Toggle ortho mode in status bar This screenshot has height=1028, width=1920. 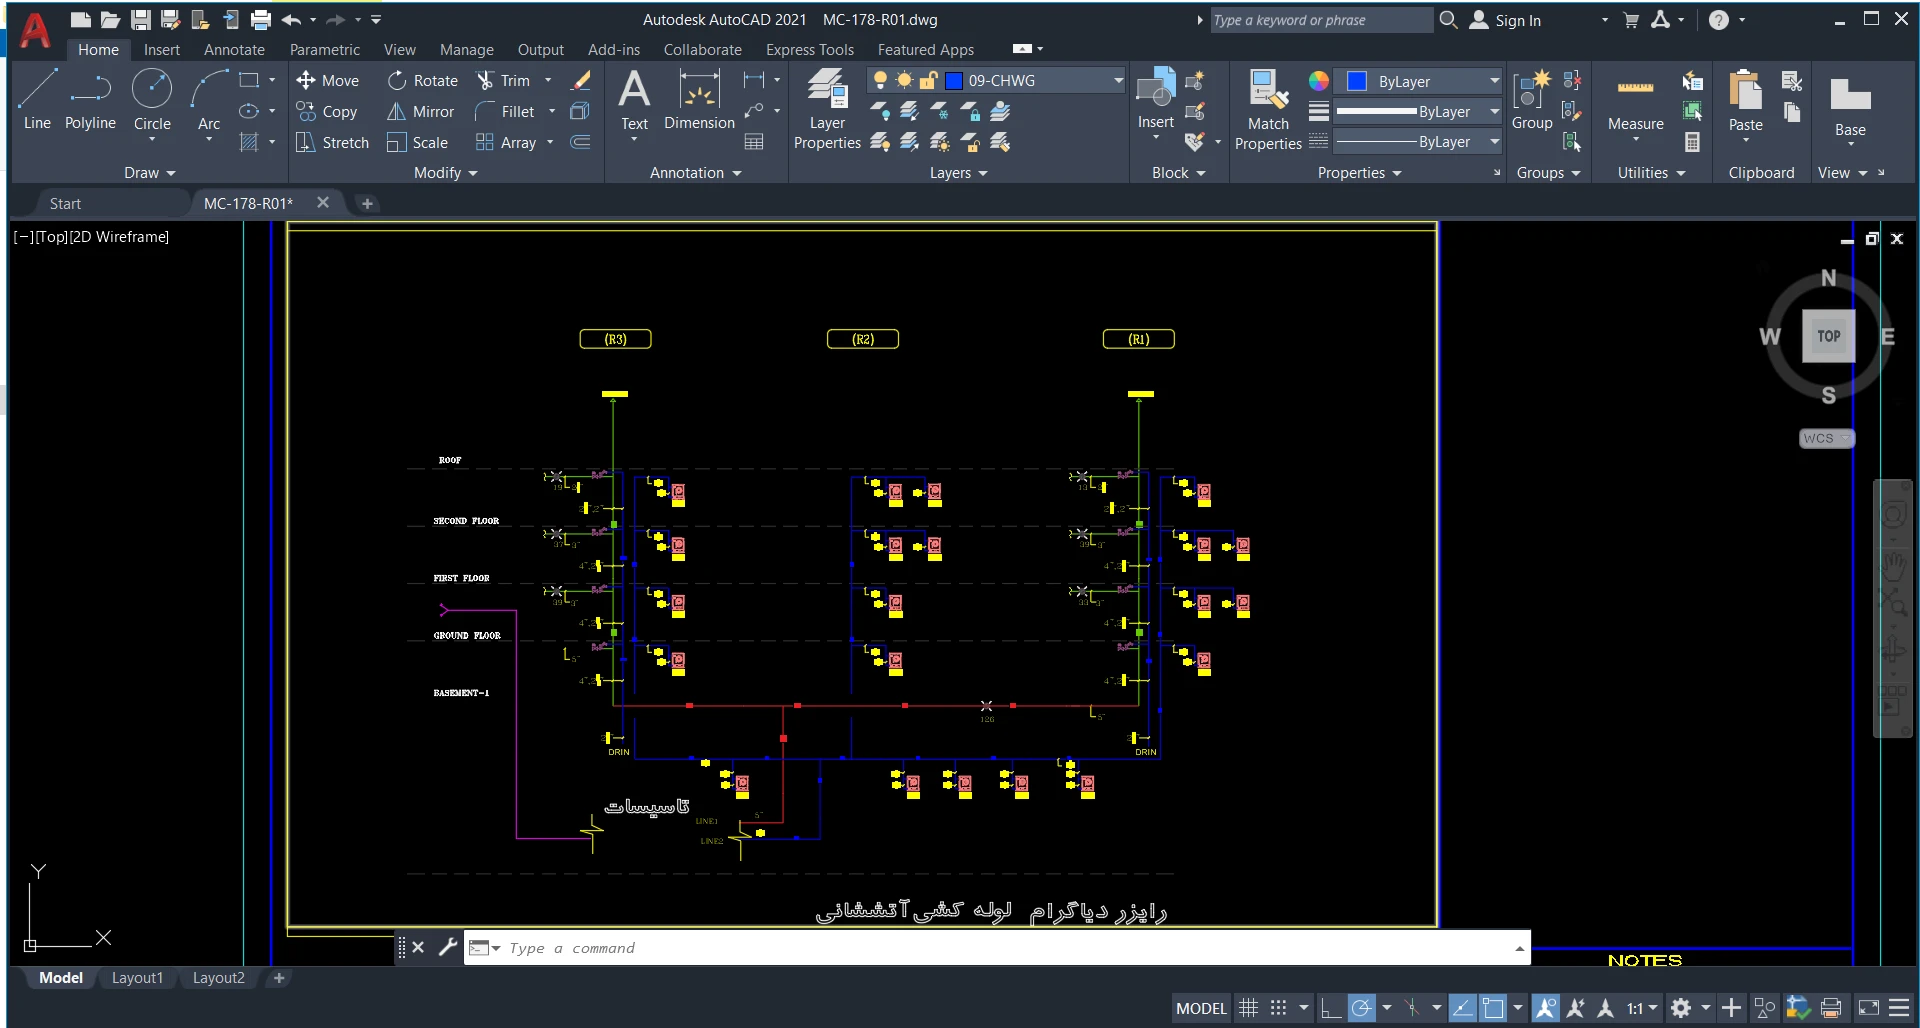(x=1331, y=1008)
